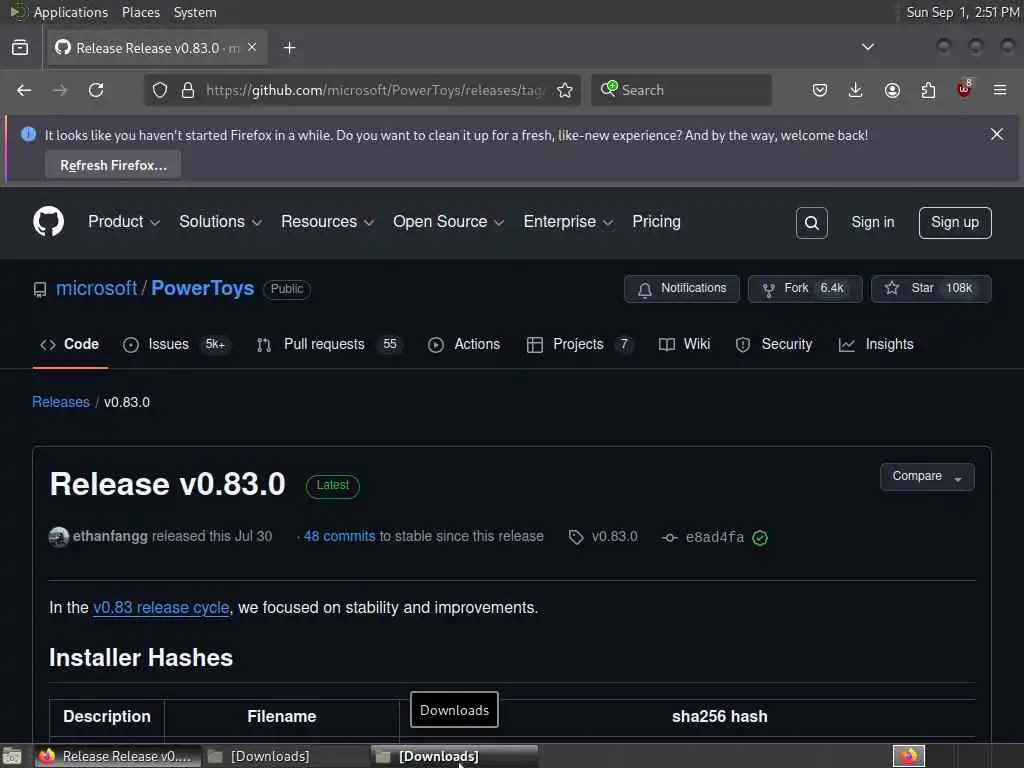Image resolution: width=1024 pixels, height=768 pixels.
Task: Switch to the Insights tab
Action: tap(876, 344)
